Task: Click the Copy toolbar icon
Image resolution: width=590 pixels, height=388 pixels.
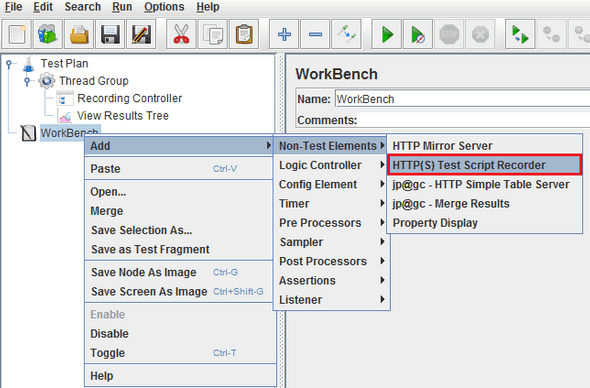Action: click(x=213, y=35)
